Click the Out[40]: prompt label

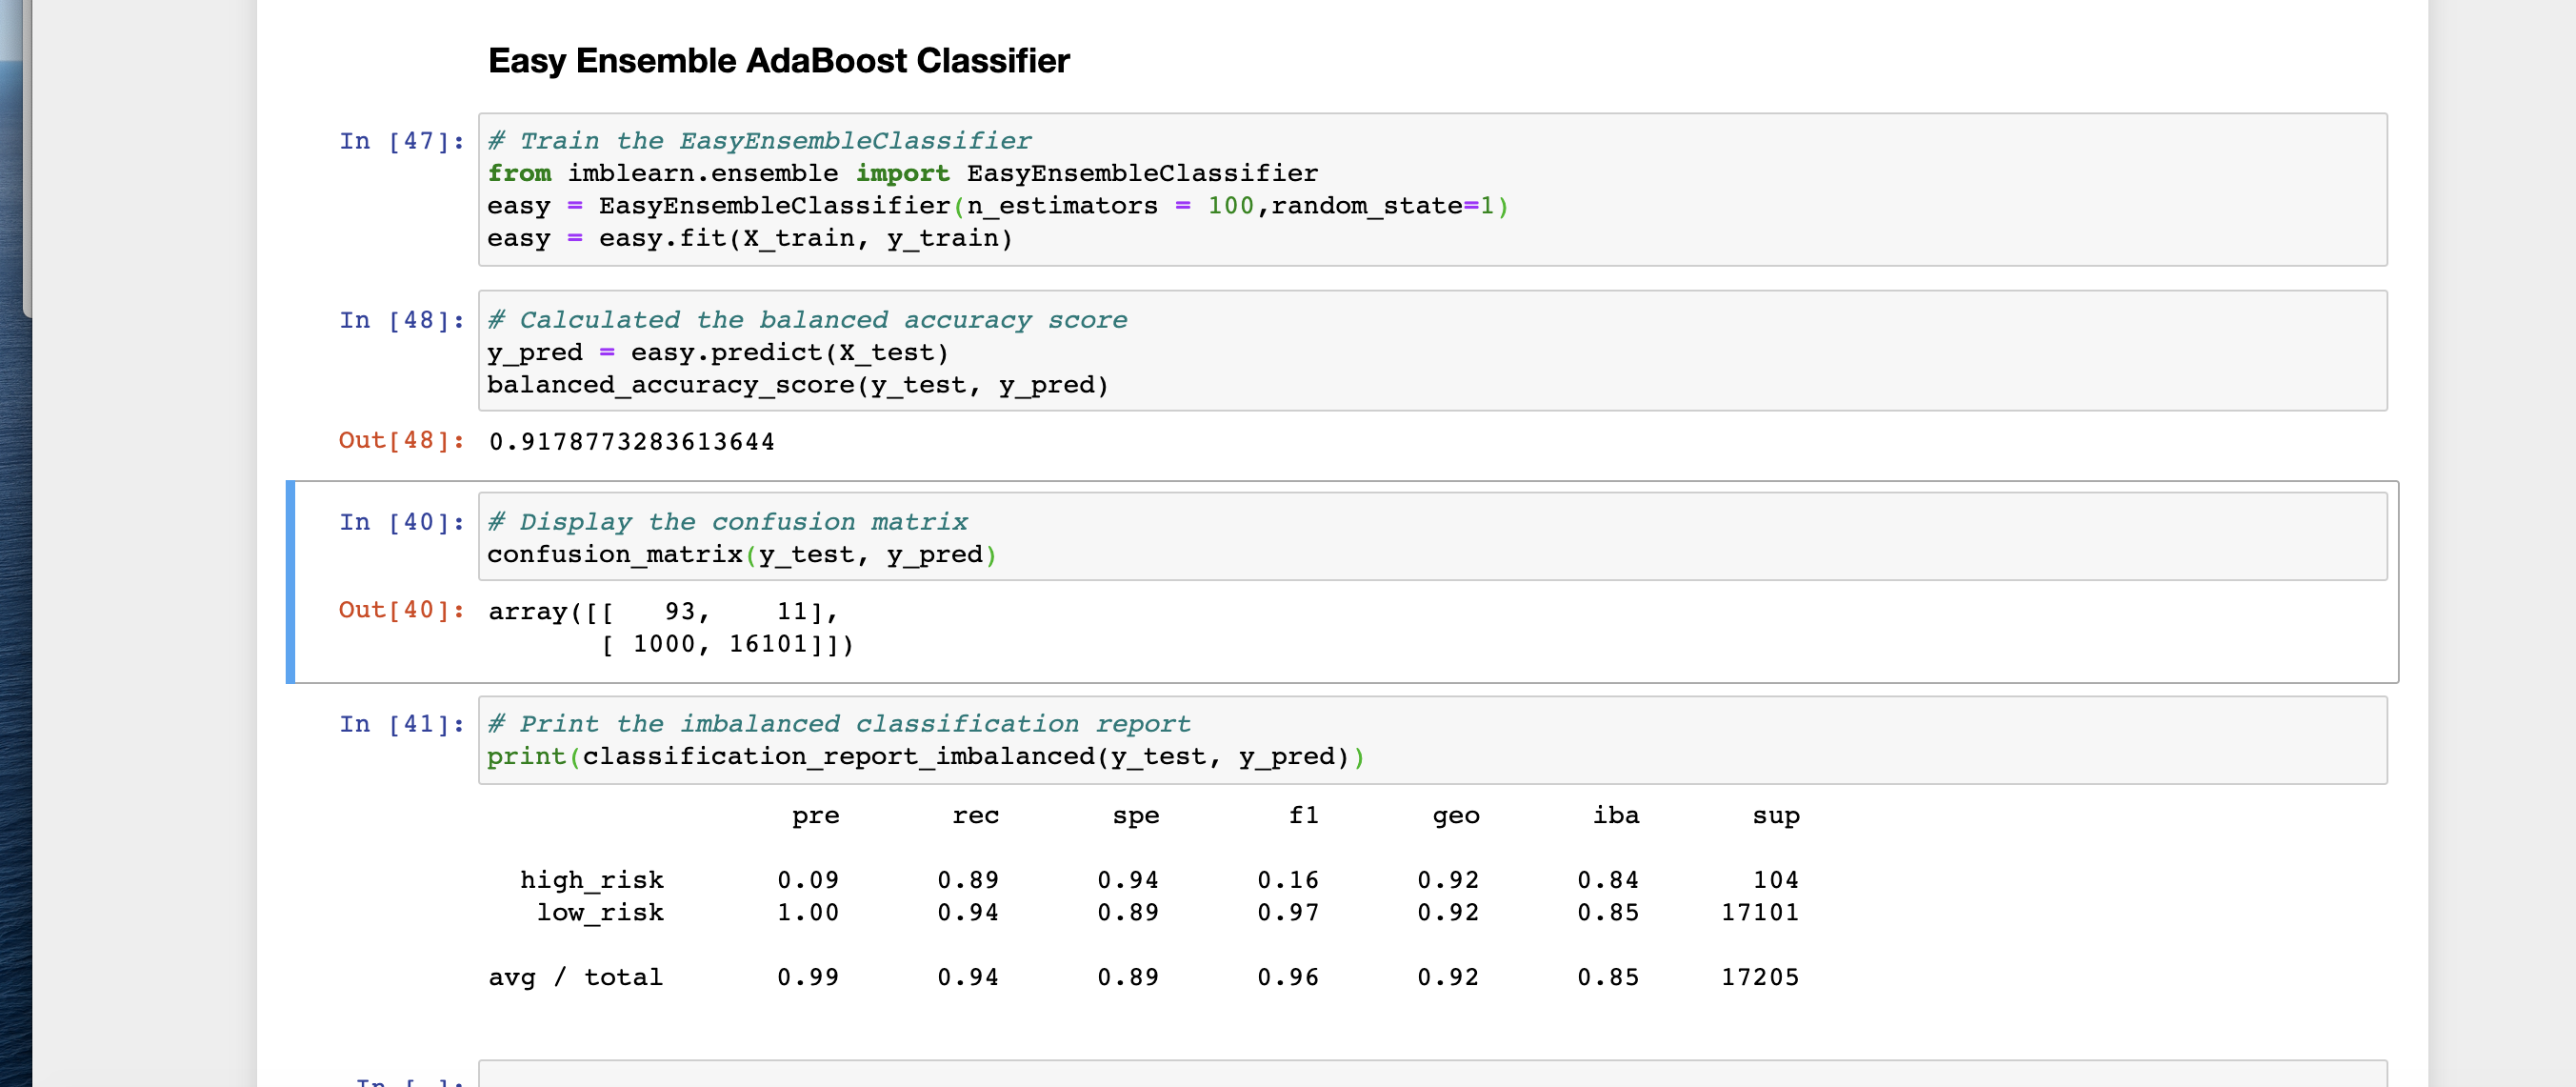coord(402,610)
